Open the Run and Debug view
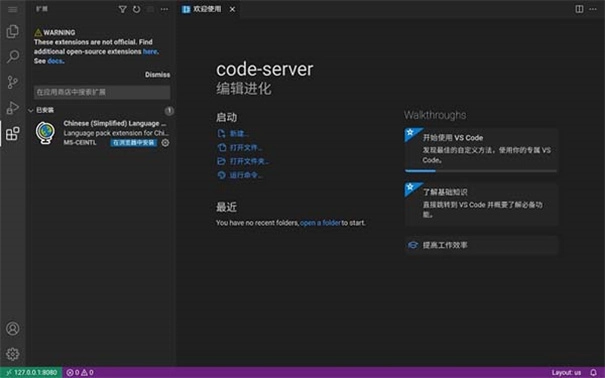Image resolution: width=605 pixels, height=378 pixels. point(12,108)
